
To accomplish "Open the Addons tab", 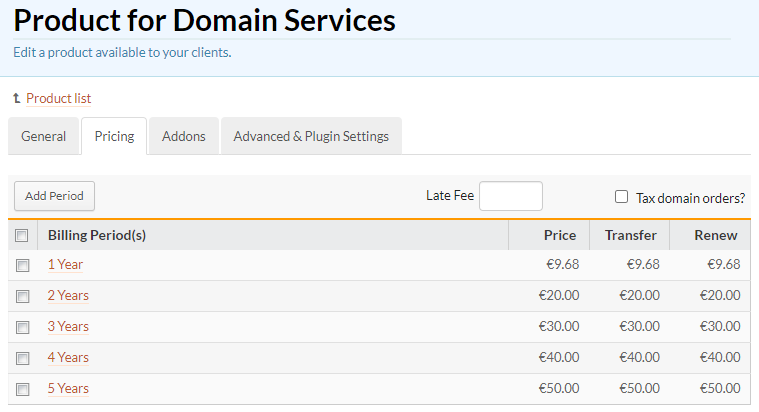I will [184, 136].
